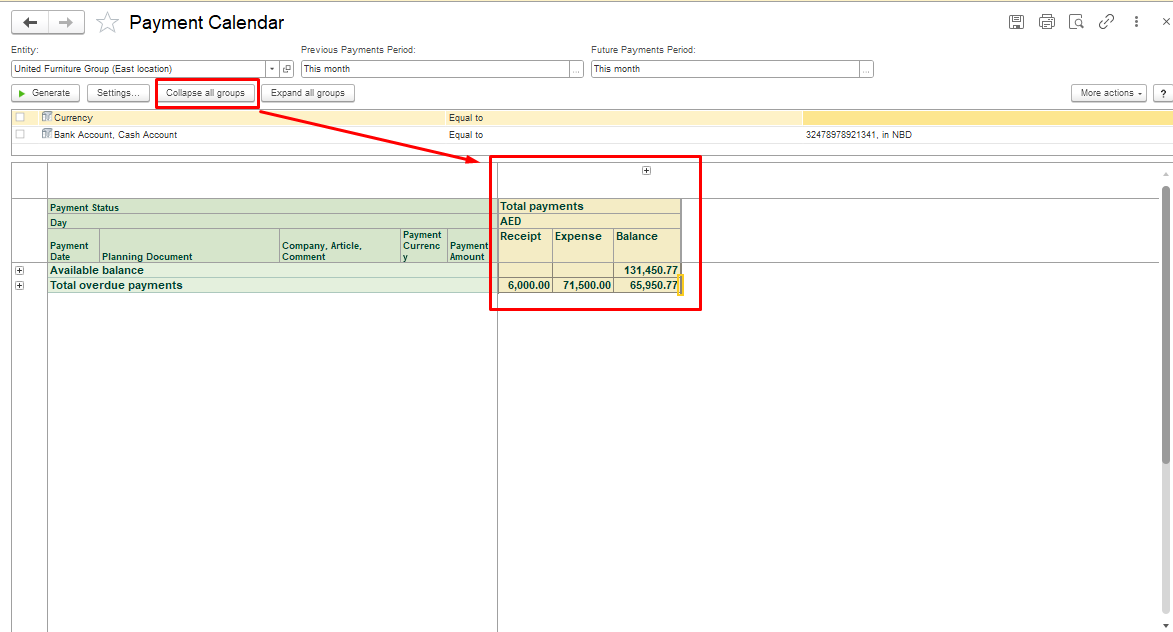The width and height of the screenshot is (1173, 632).
Task: Click the forward navigation arrow
Action: [66, 22]
